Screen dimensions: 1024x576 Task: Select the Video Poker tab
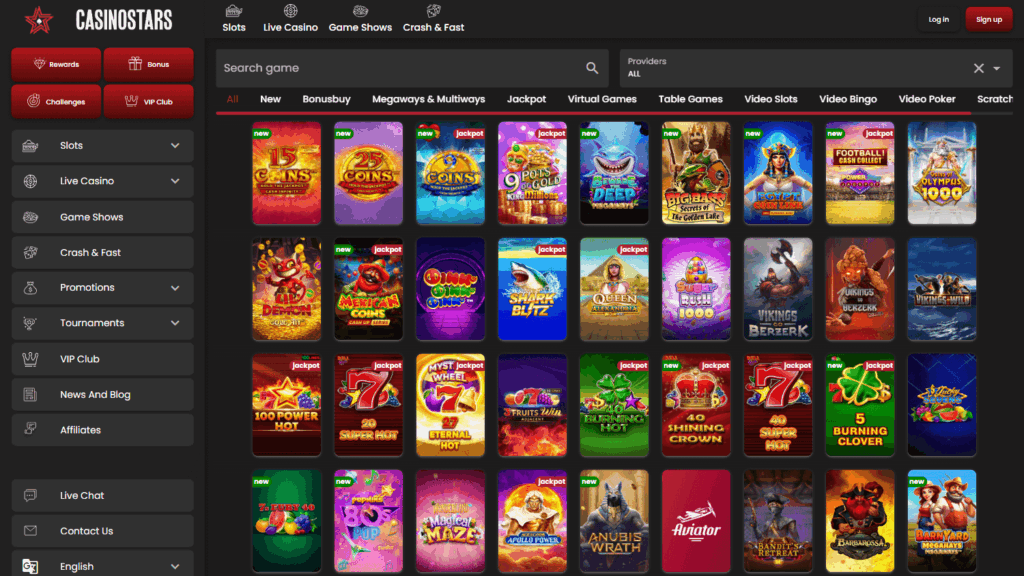[927, 99]
